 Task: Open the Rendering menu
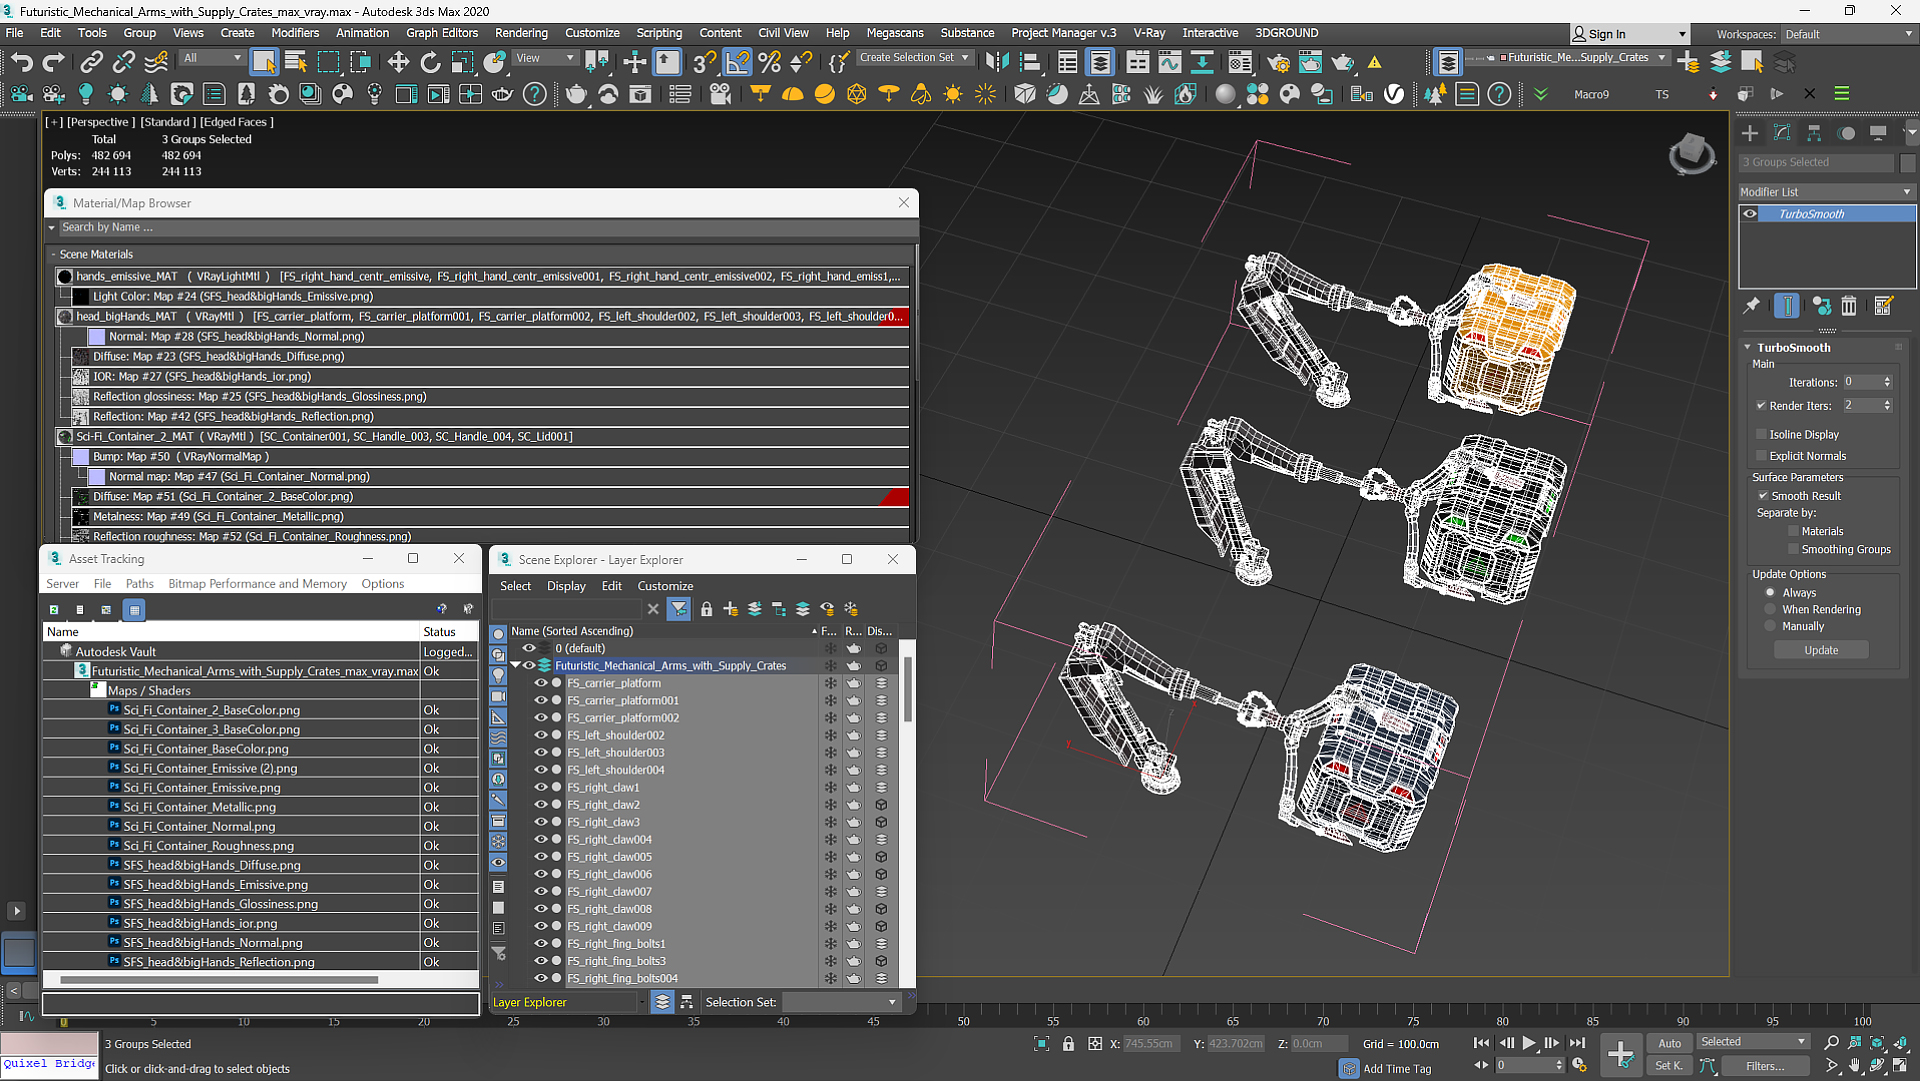pos(521,33)
